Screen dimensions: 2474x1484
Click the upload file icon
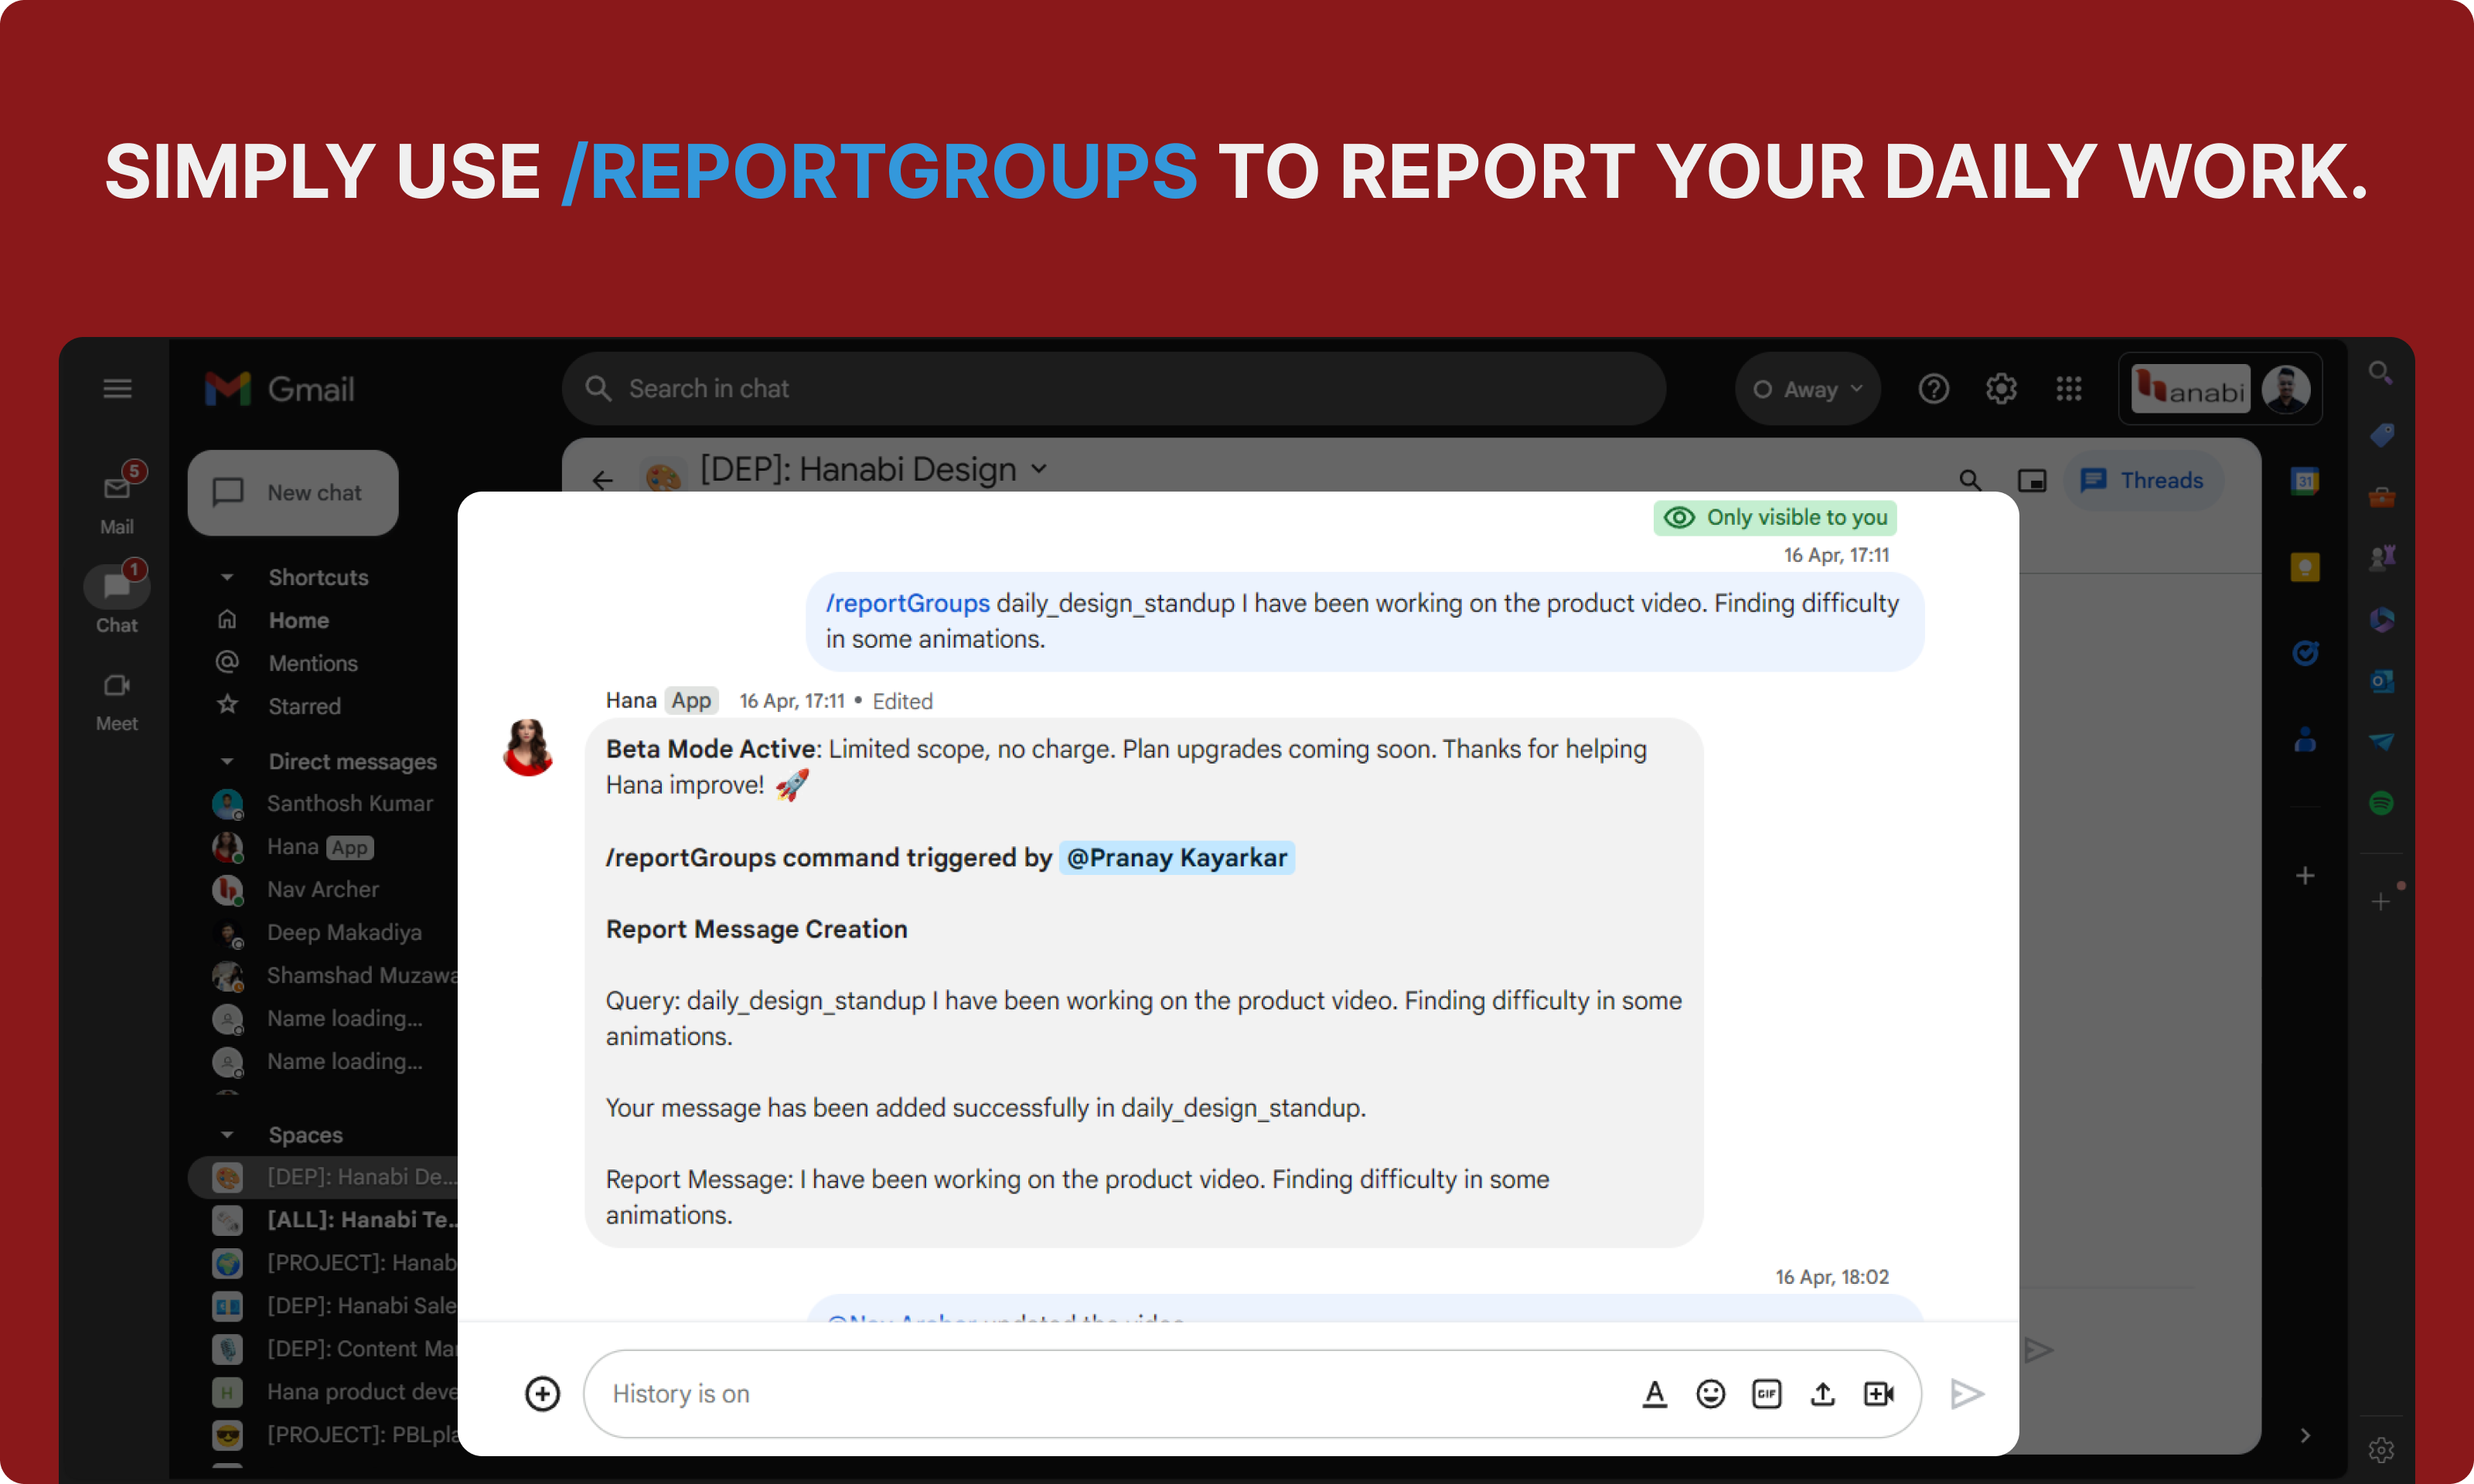1822,1393
